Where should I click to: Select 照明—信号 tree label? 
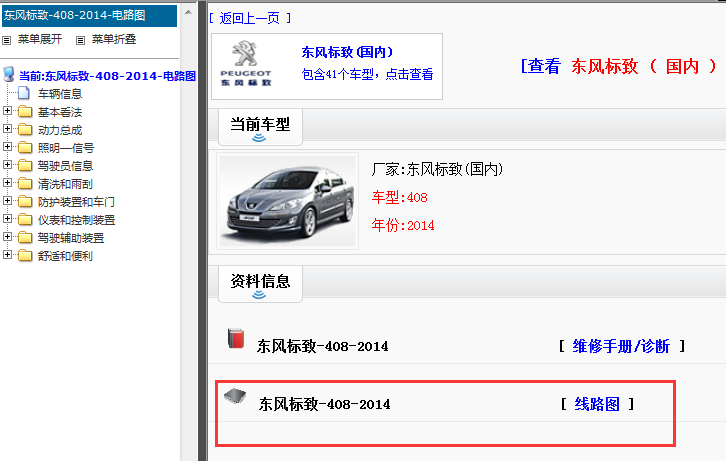pos(66,148)
